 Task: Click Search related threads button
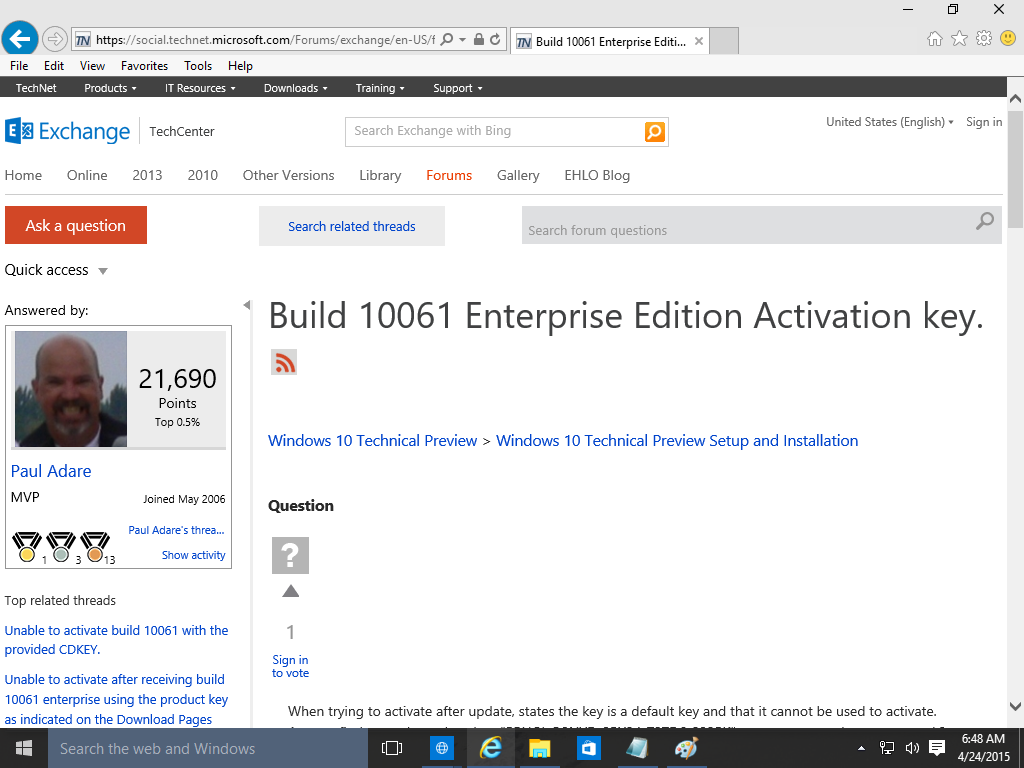(x=352, y=227)
